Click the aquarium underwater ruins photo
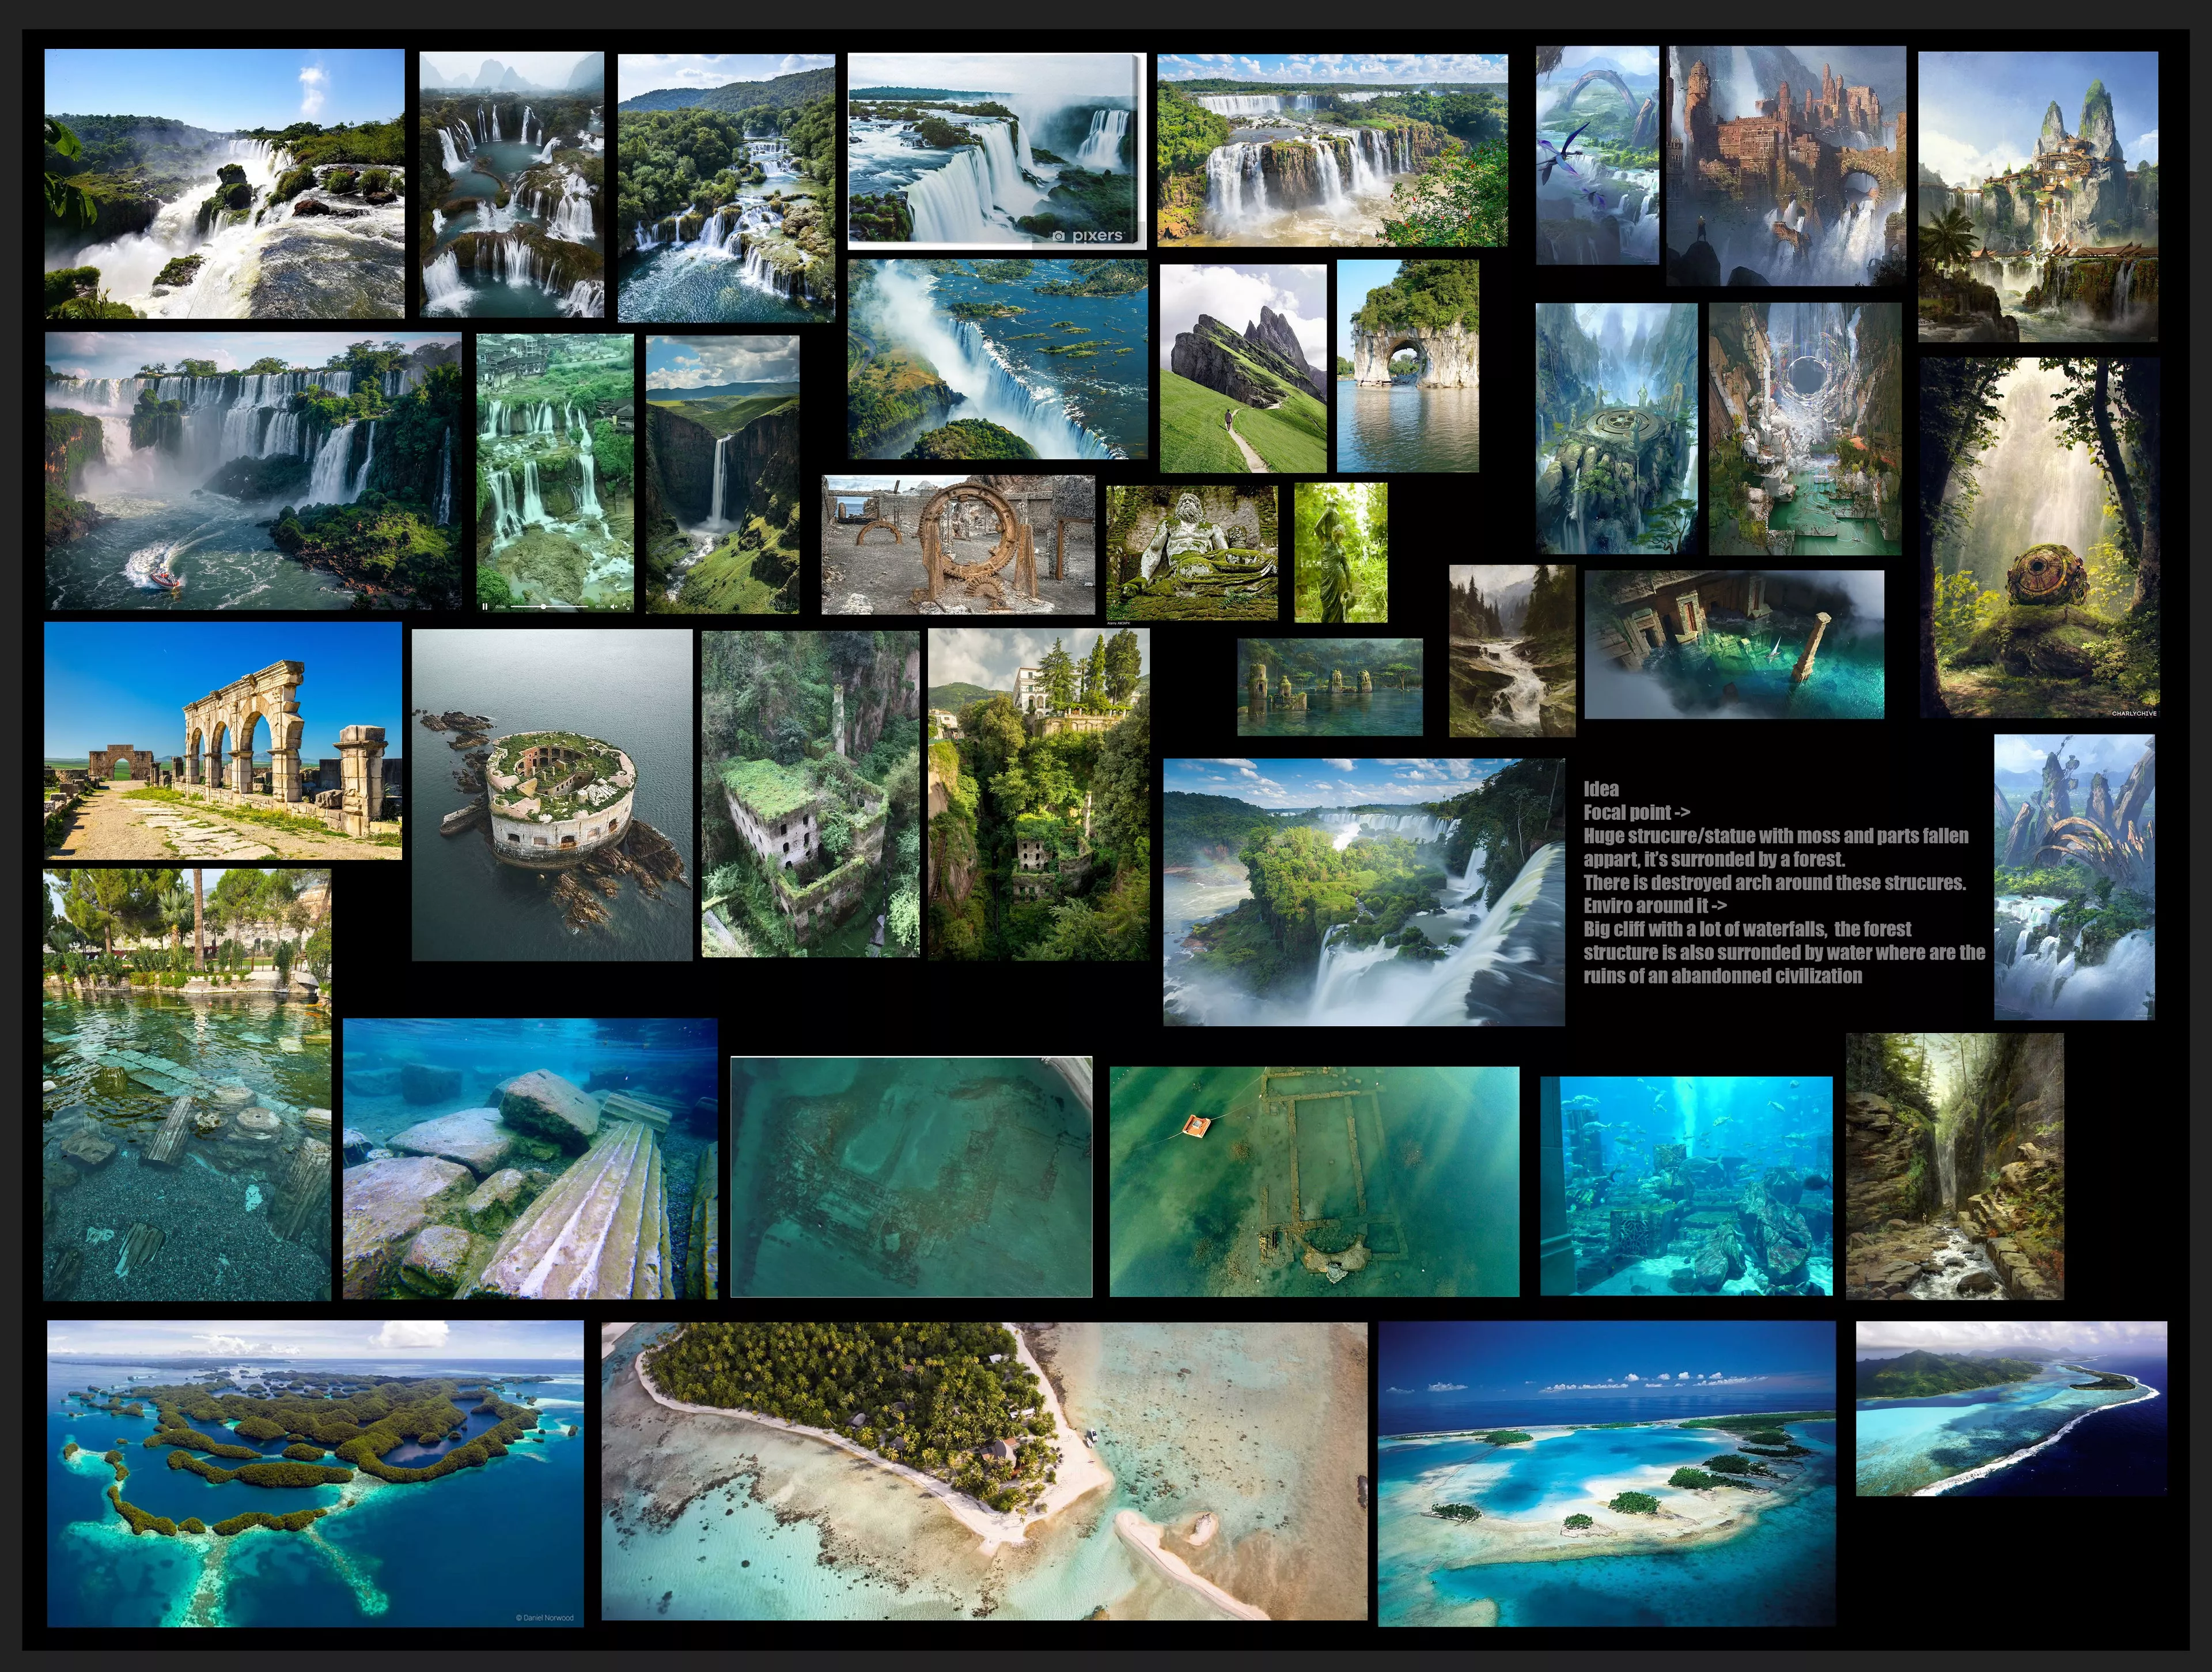This screenshot has height=1672, width=2212. (1686, 1185)
